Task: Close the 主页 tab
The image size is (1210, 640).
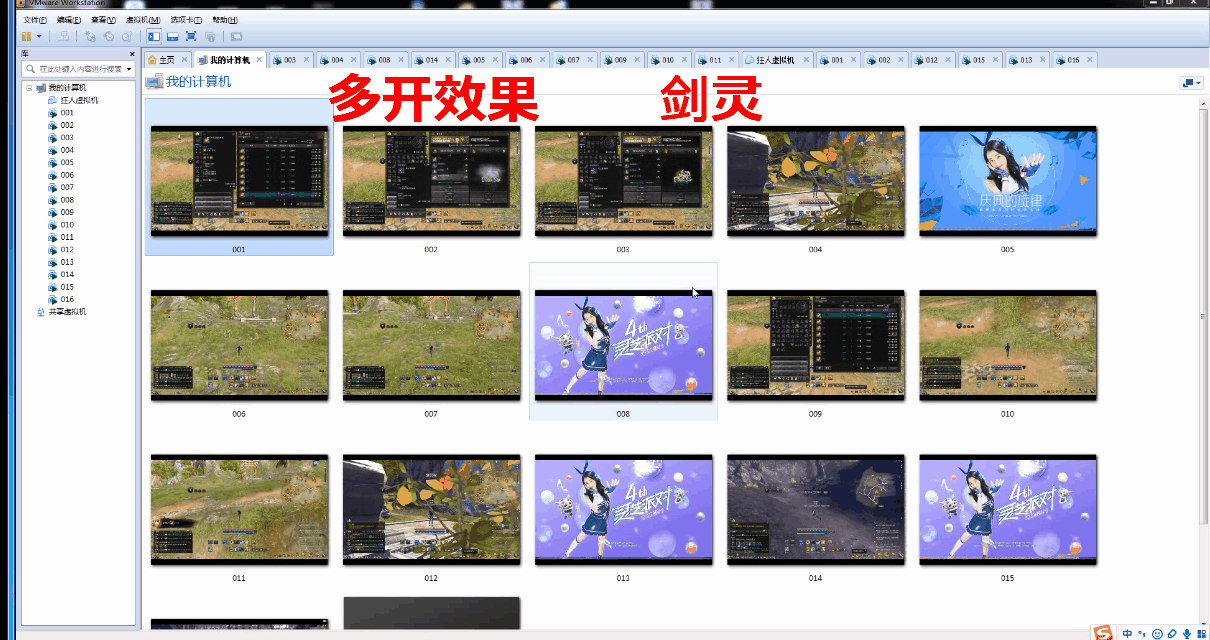Action: [x=184, y=60]
